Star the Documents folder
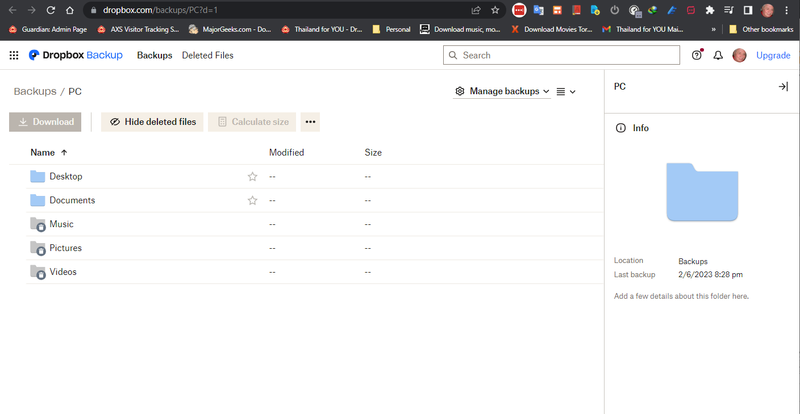Image resolution: width=800 pixels, height=414 pixels. pyautogui.click(x=252, y=201)
